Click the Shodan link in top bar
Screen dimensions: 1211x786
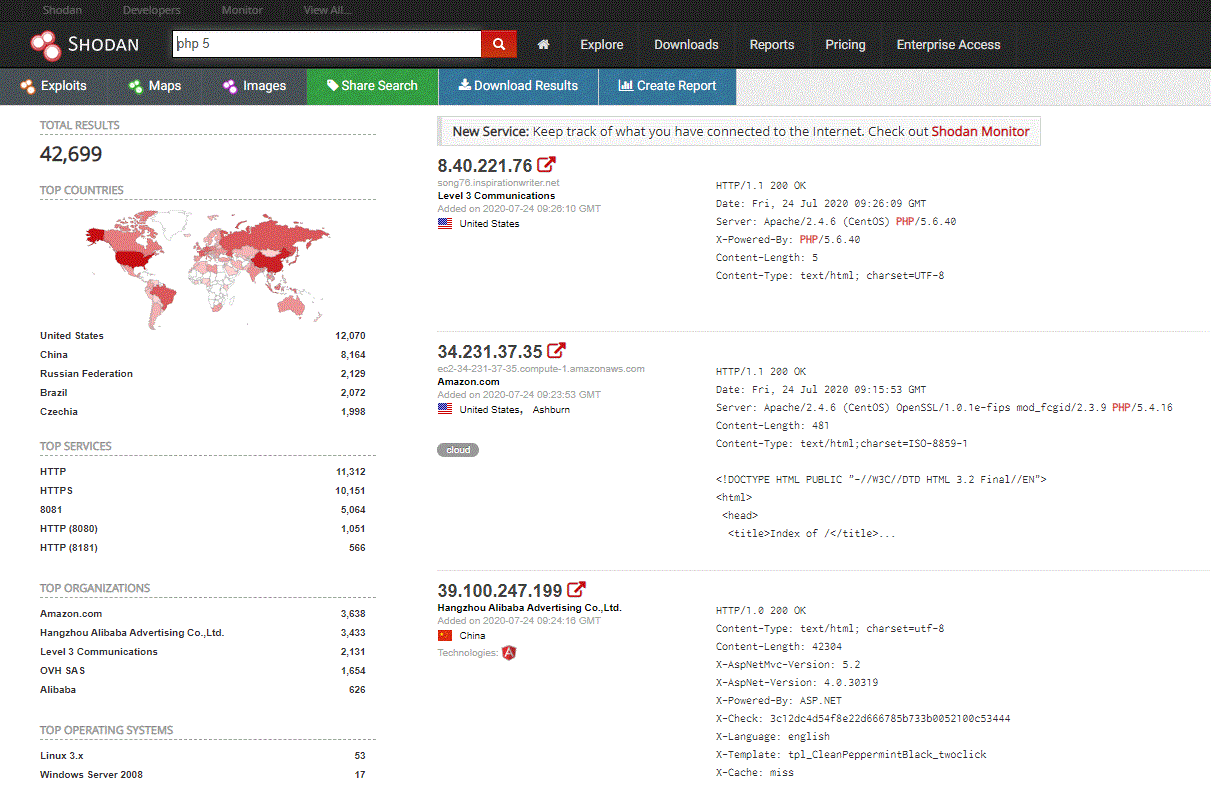[62, 10]
